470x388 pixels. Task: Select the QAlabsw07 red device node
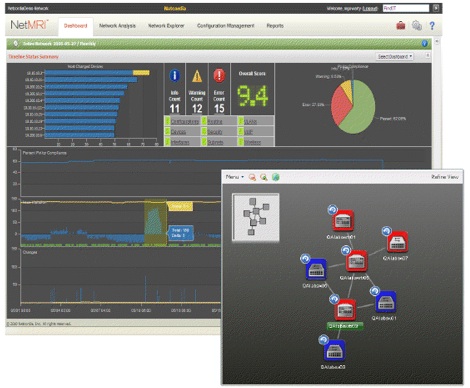coord(397,242)
